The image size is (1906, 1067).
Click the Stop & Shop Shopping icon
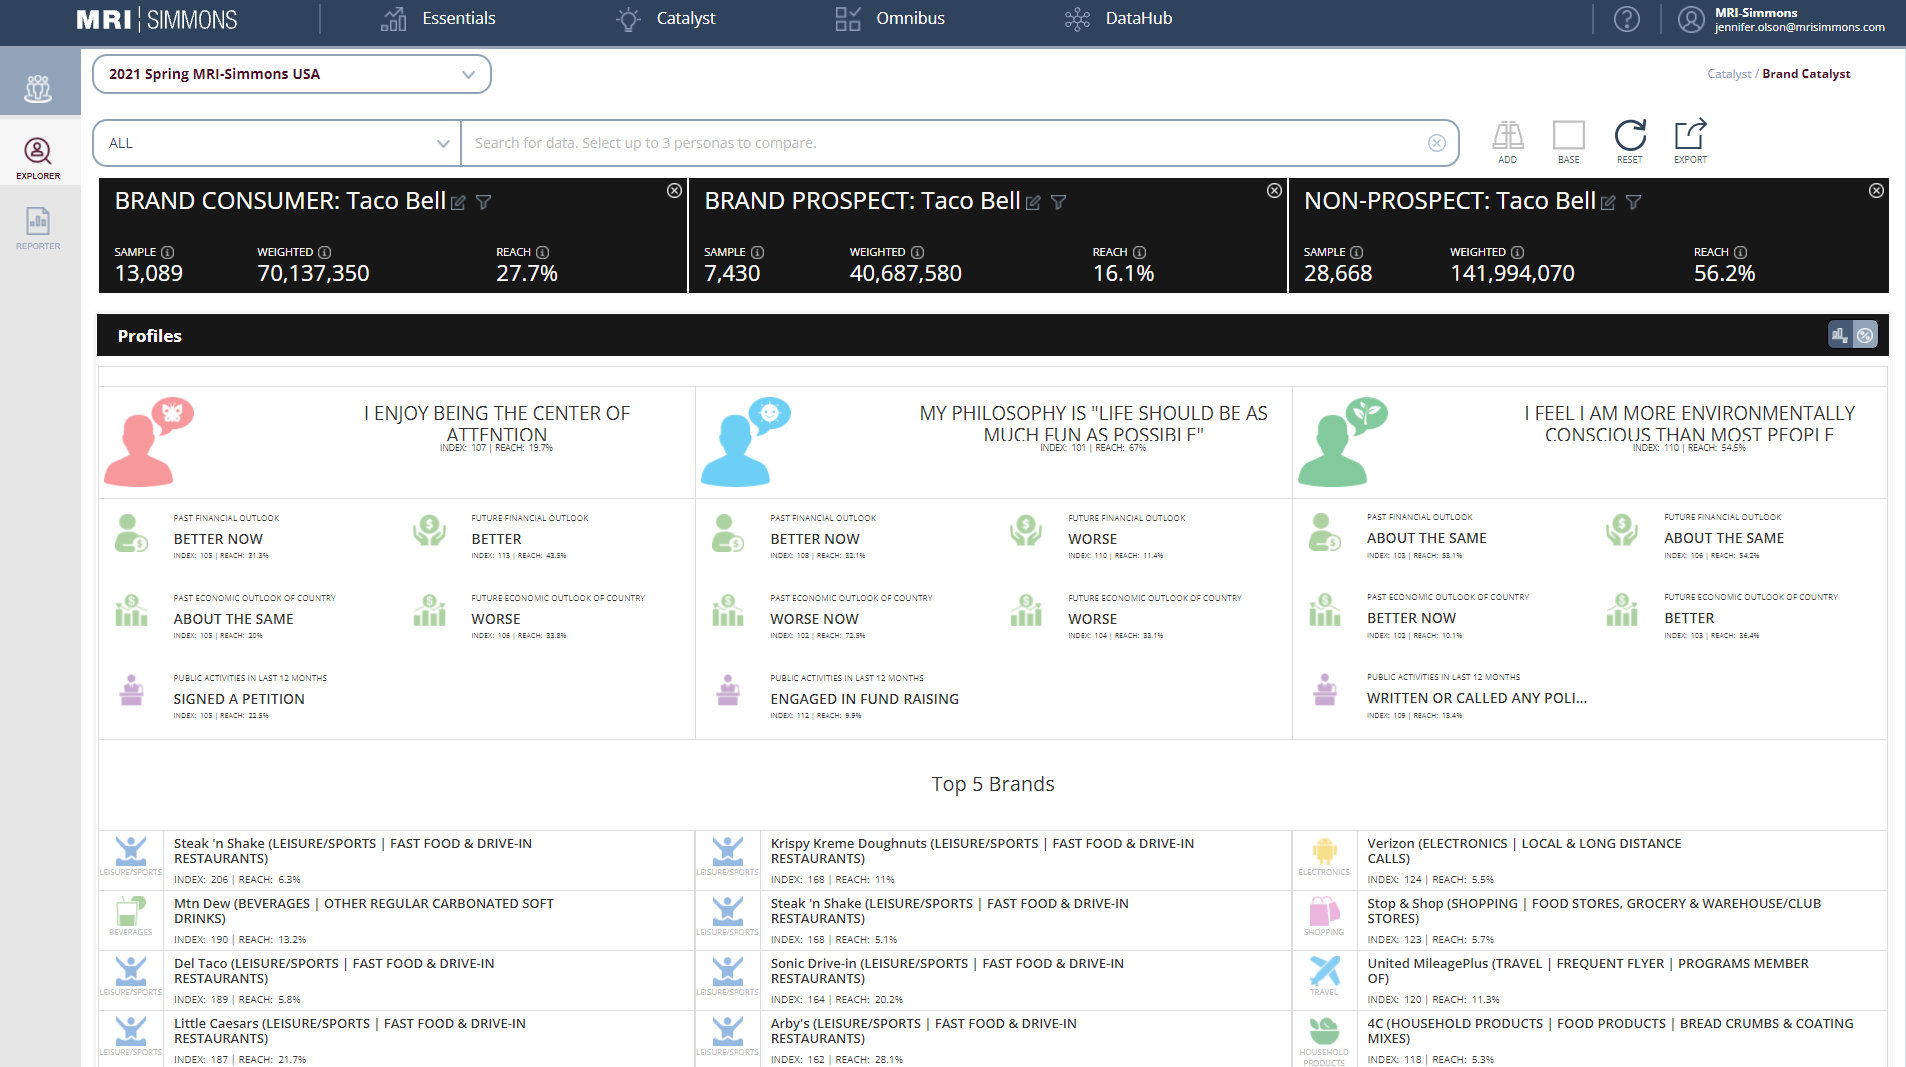click(1324, 912)
